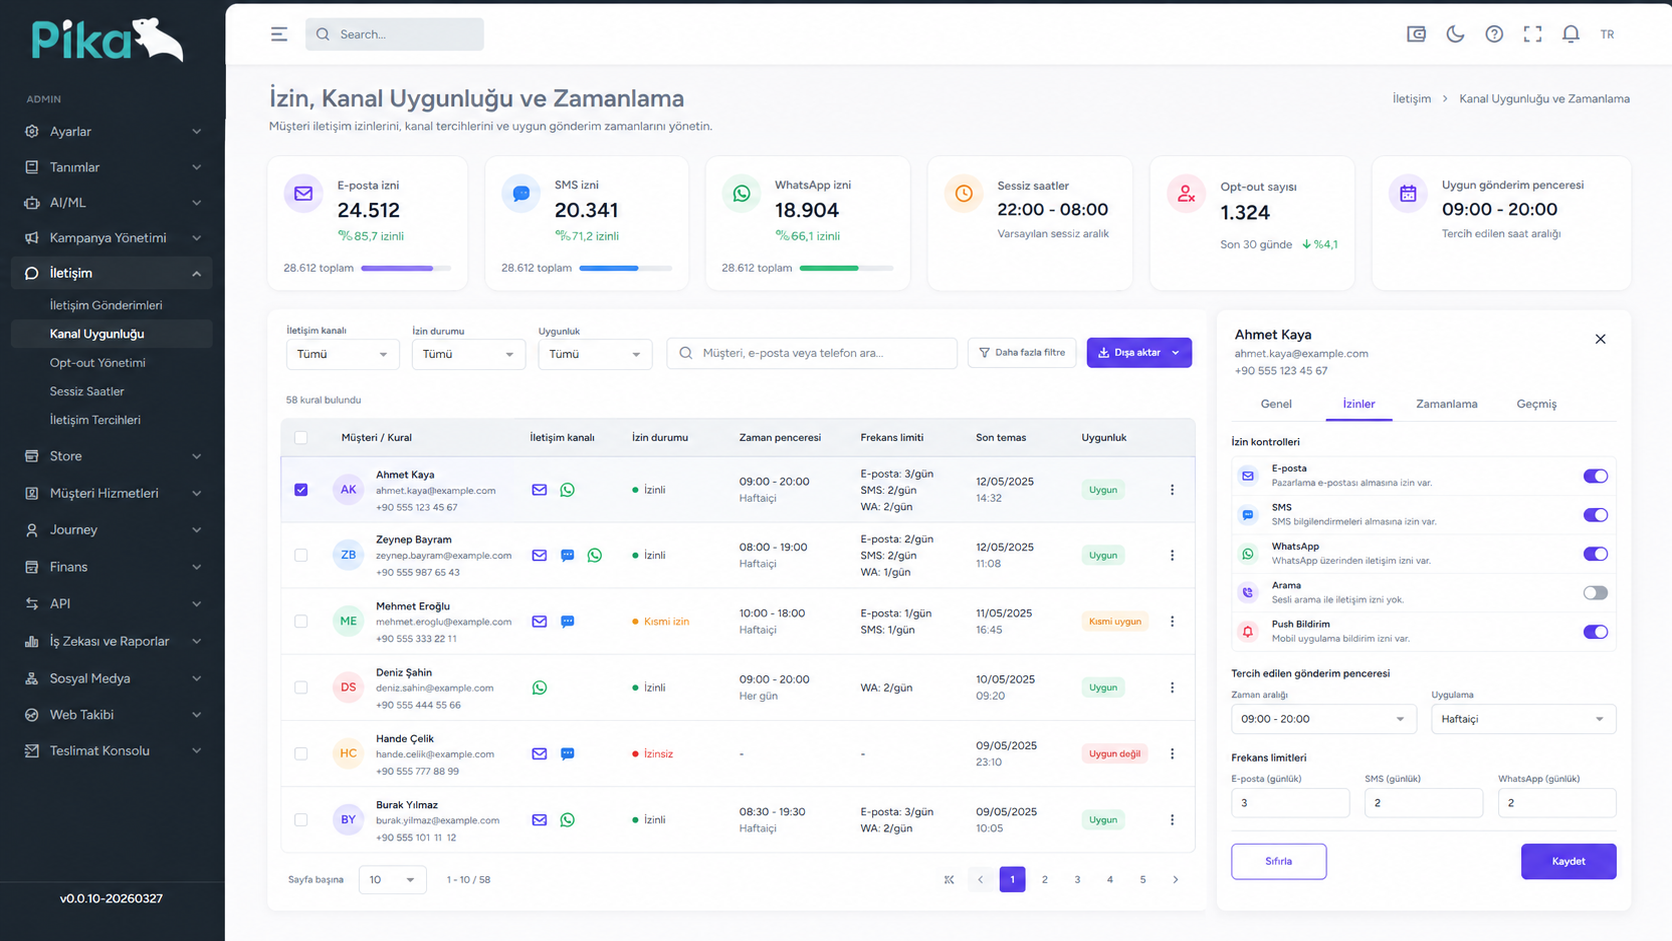Focus the top Search field

coord(395,34)
